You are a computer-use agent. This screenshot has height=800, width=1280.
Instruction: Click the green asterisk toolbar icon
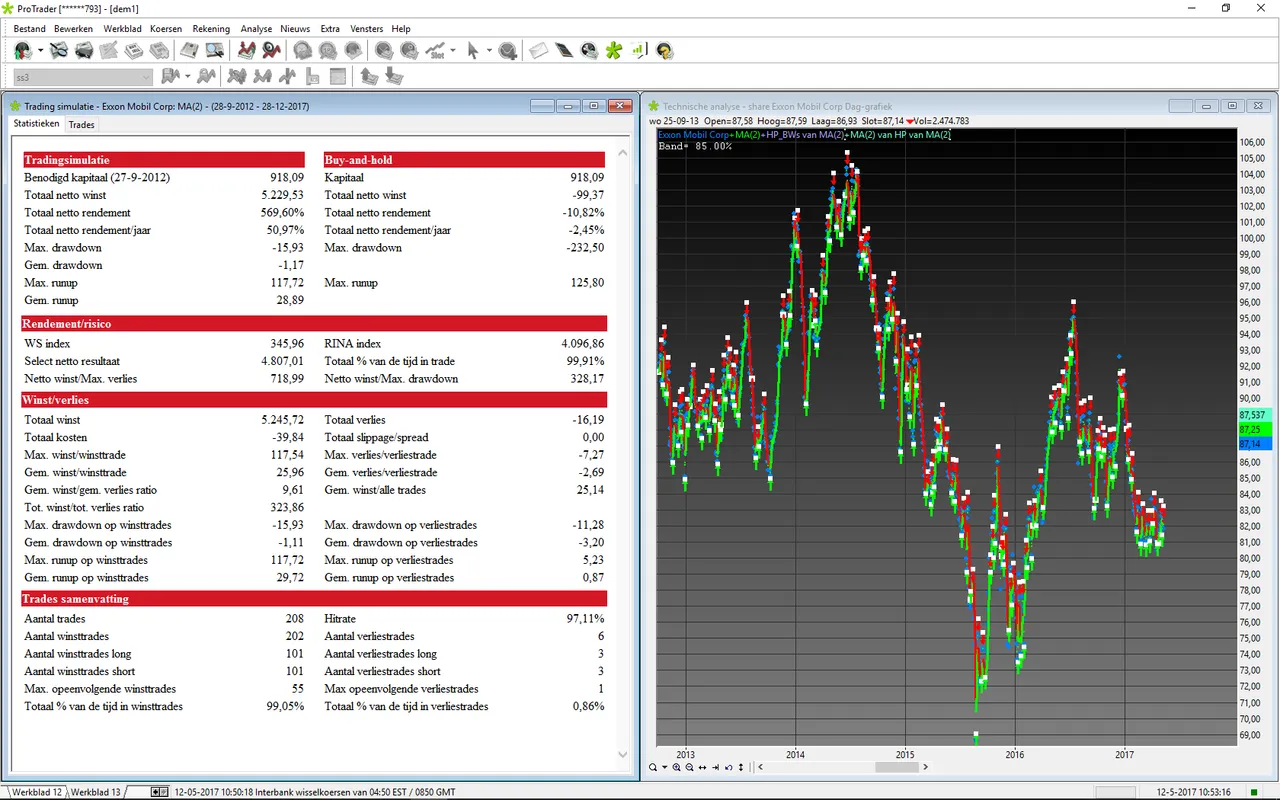point(614,50)
